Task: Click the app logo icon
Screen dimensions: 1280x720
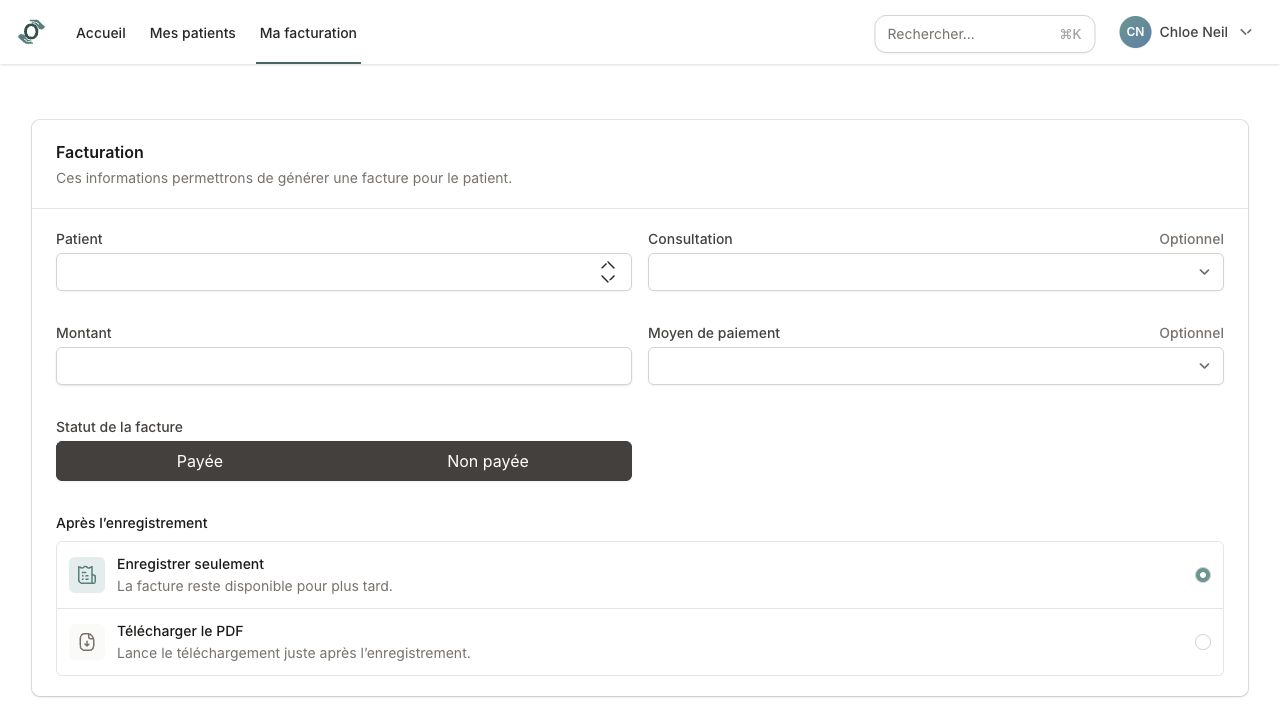Action: point(31,32)
